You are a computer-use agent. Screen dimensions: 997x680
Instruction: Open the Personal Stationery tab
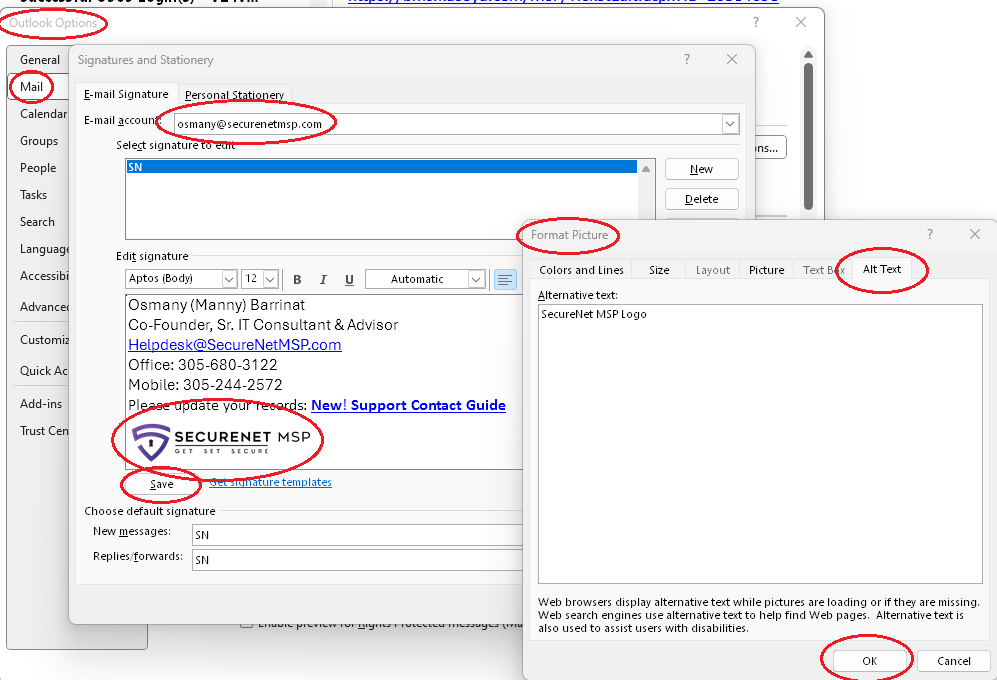click(x=234, y=95)
